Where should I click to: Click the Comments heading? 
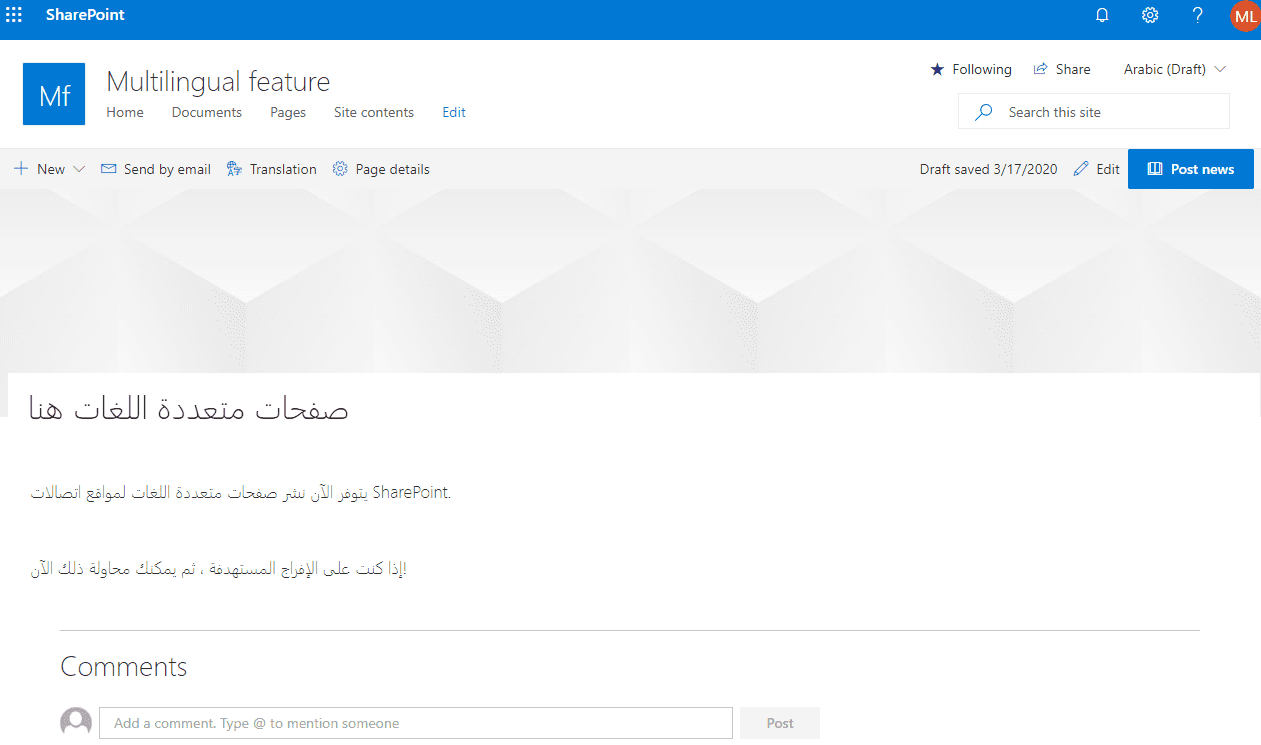tap(124, 667)
